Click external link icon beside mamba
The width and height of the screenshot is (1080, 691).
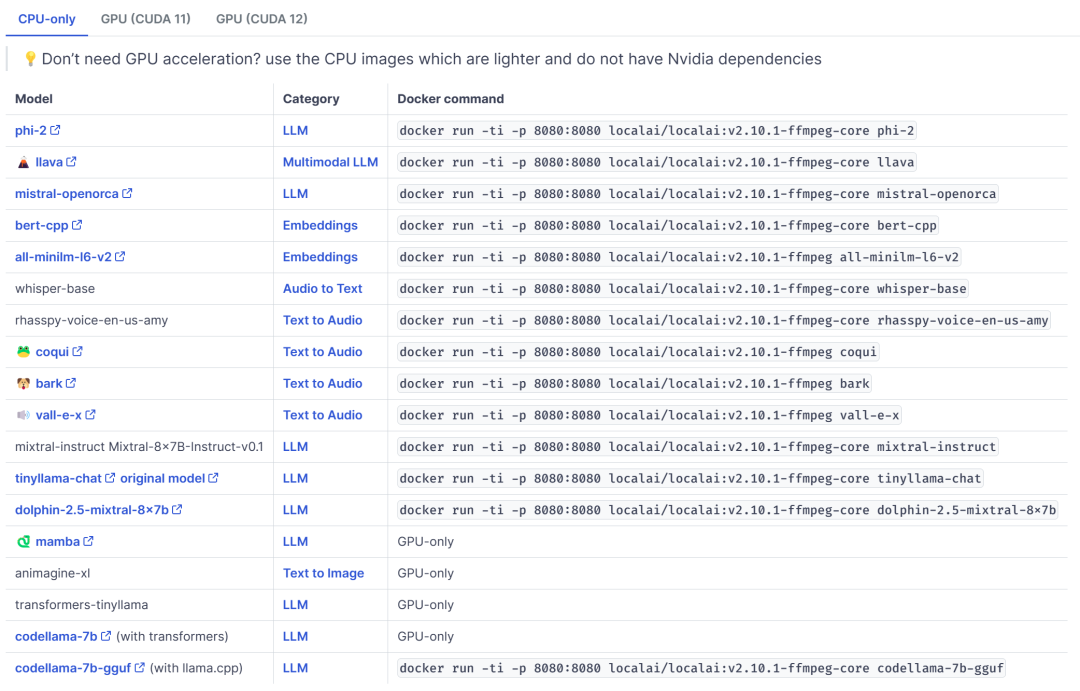[88, 541]
